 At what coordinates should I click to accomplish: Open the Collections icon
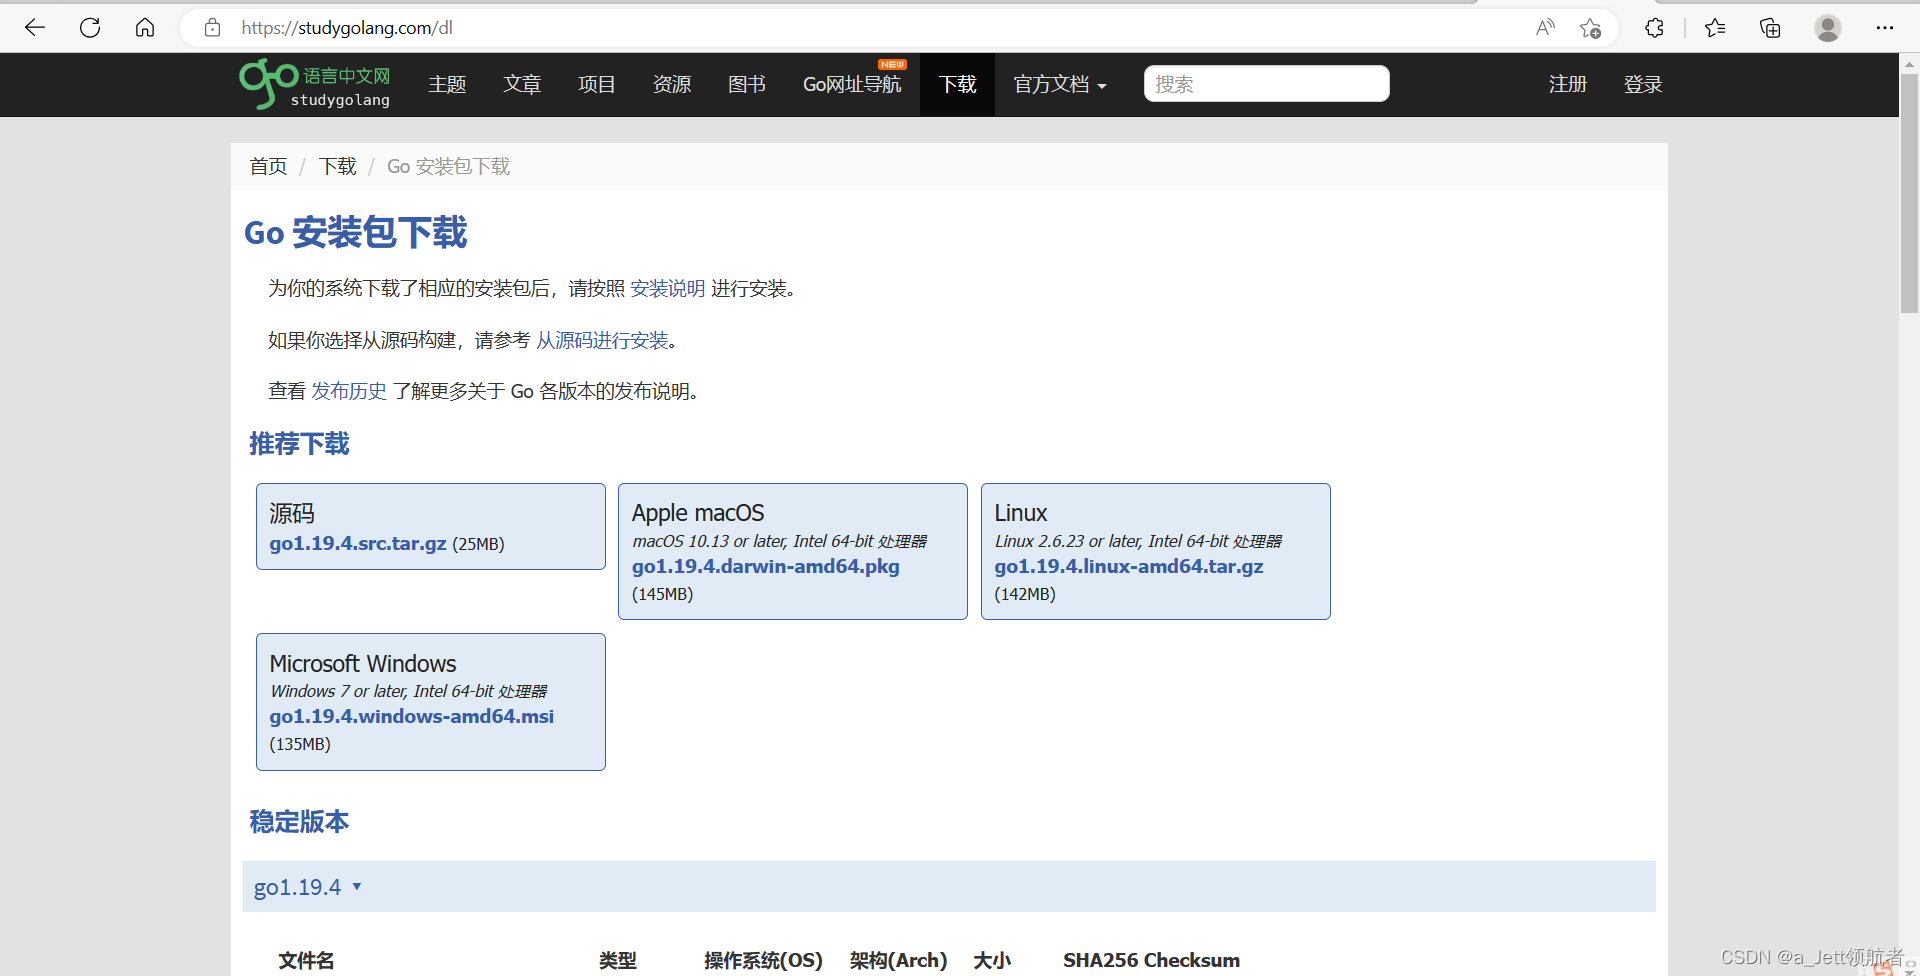tap(1770, 28)
